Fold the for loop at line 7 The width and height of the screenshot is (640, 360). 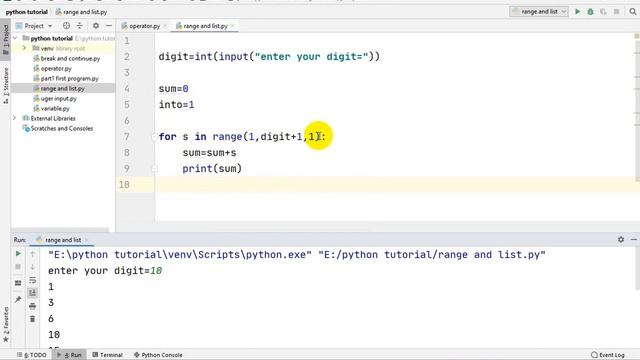155,137
